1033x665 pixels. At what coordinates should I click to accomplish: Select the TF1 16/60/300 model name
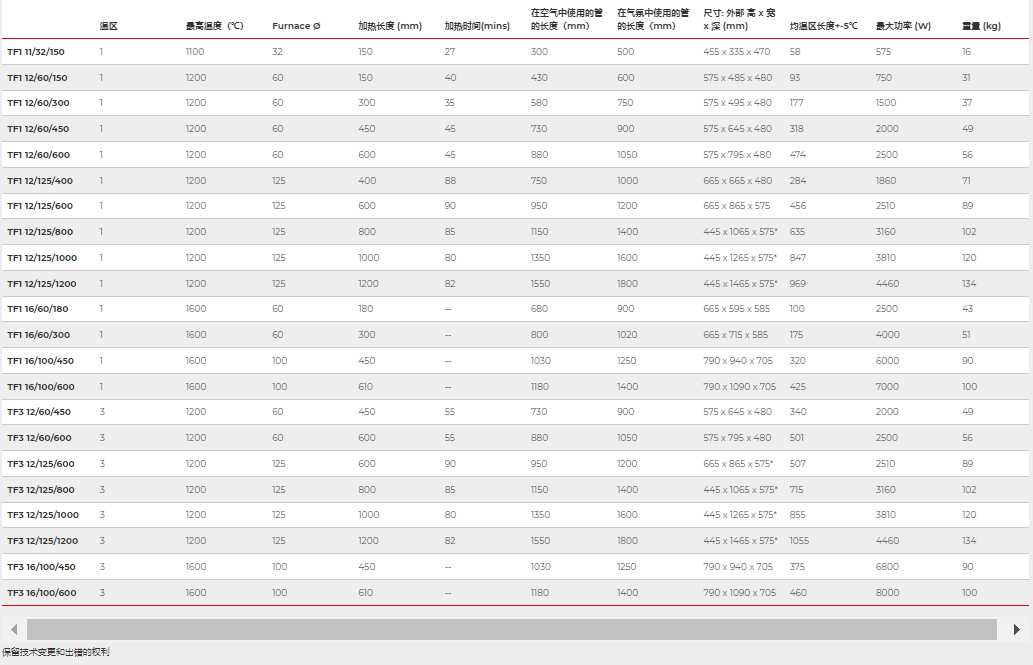38,335
